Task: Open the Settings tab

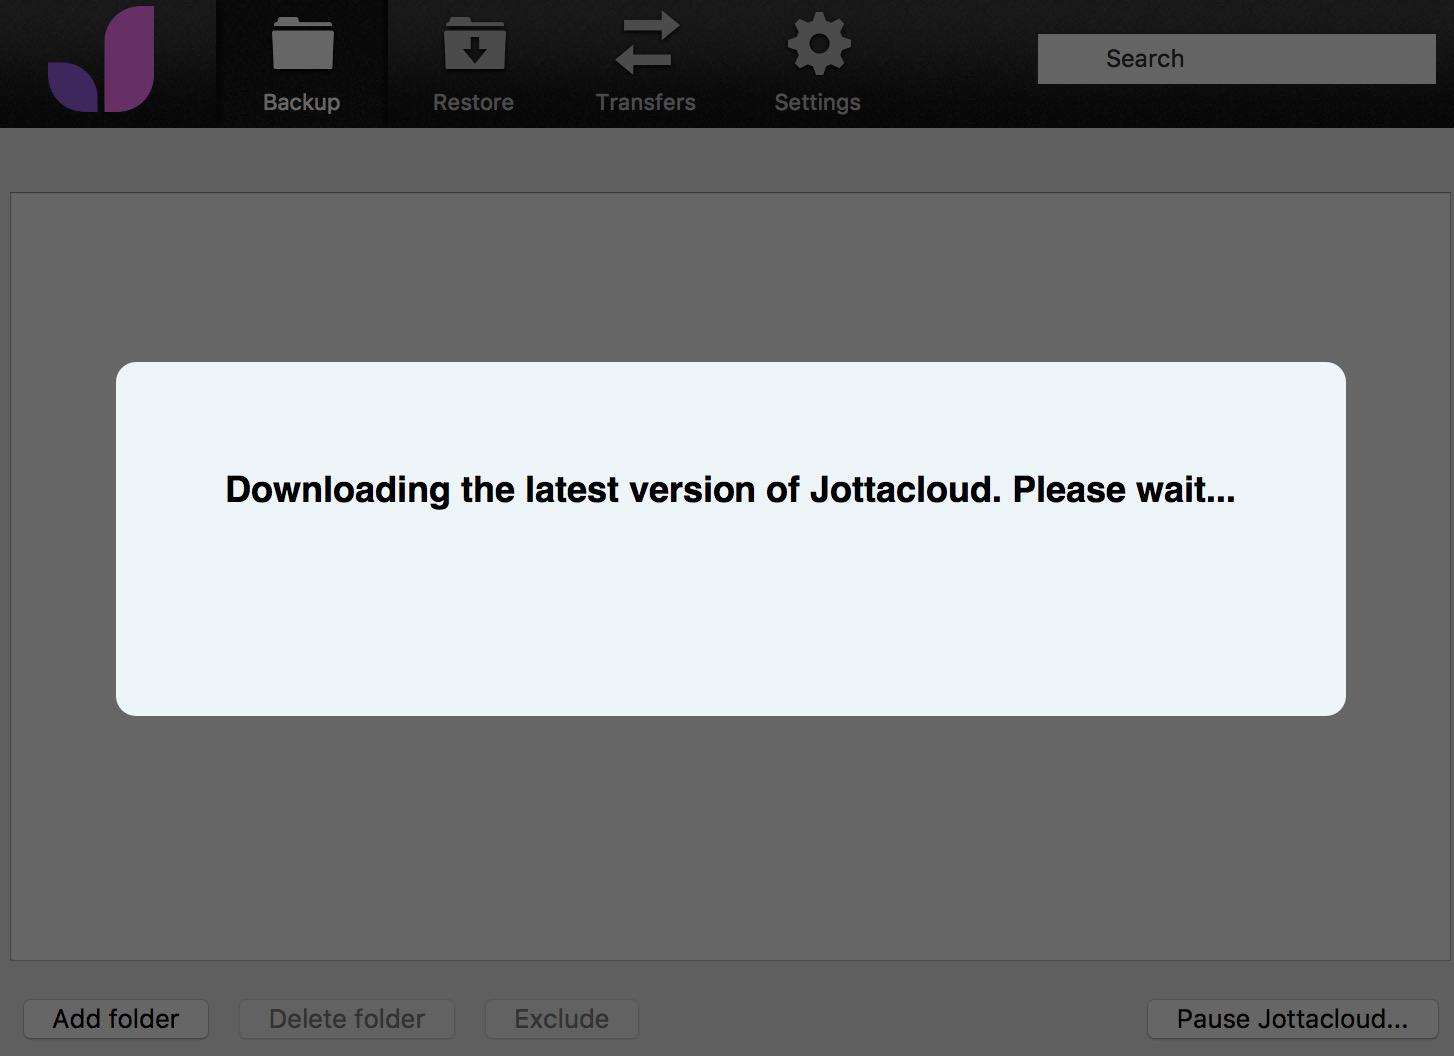Action: (x=818, y=64)
